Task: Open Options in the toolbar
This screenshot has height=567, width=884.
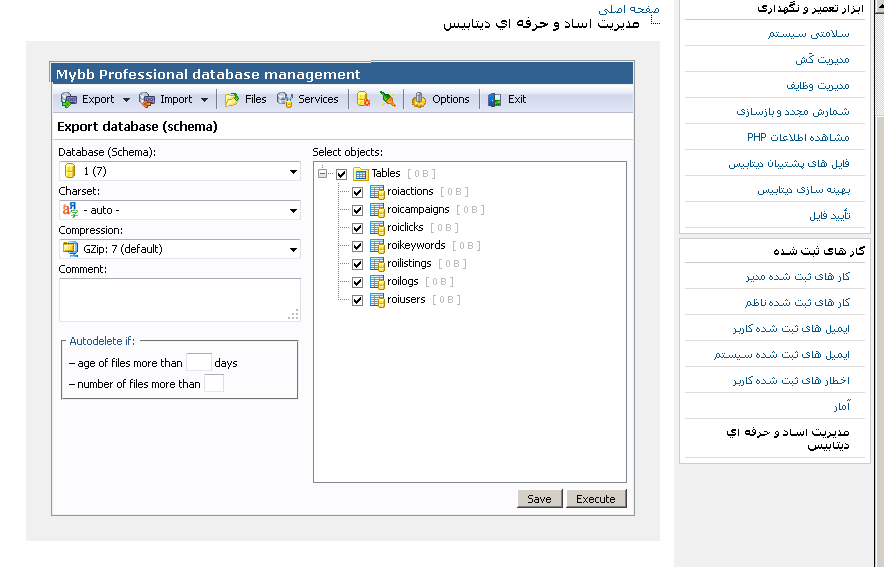Action: tap(440, 99)
